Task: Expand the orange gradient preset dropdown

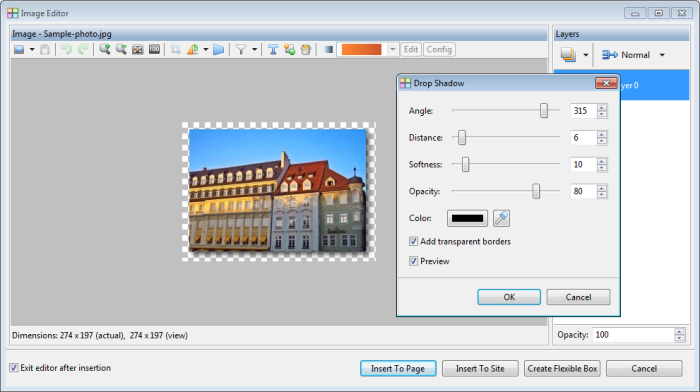Action: [x=392, y=50]
